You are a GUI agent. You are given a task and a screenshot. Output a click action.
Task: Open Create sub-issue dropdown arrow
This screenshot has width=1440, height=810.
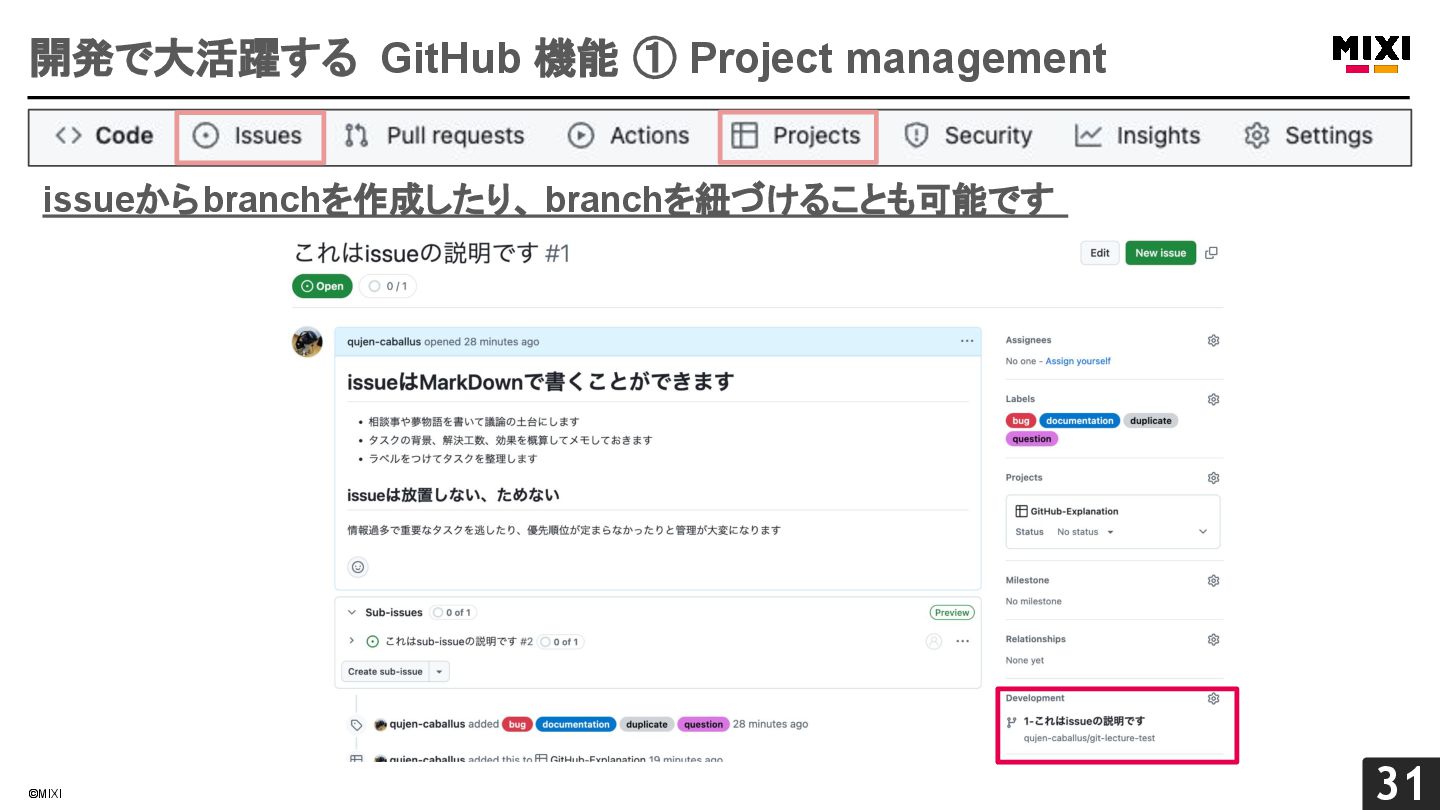coord(439,672)
